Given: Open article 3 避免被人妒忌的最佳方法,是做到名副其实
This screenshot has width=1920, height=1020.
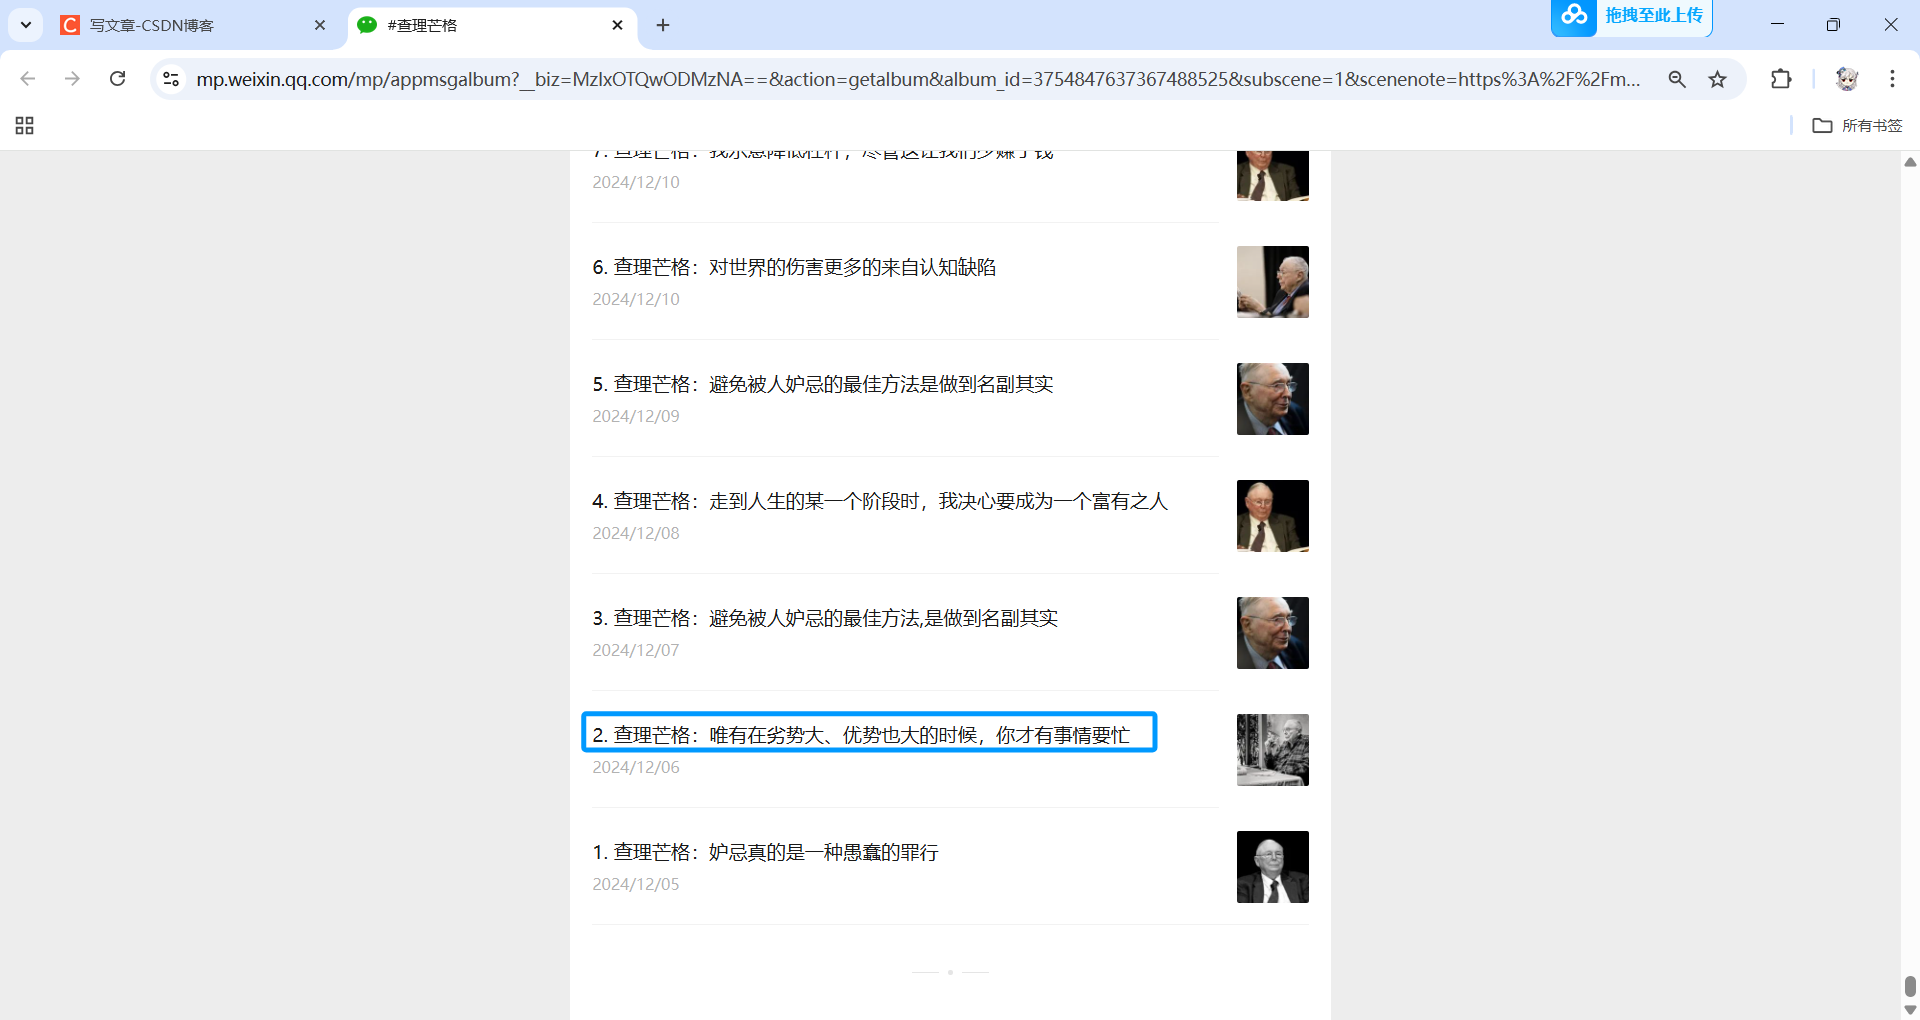Looking at the screenshot, I should pos(825,618).
